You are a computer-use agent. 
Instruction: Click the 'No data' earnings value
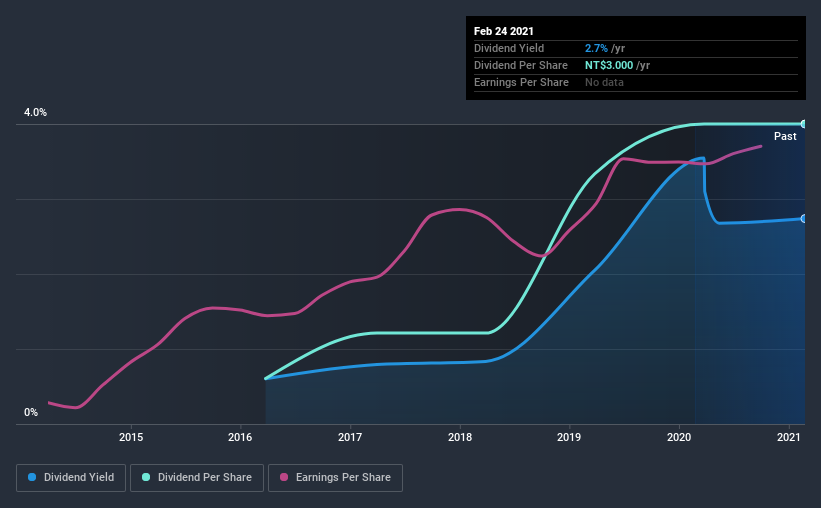(604, 82)
